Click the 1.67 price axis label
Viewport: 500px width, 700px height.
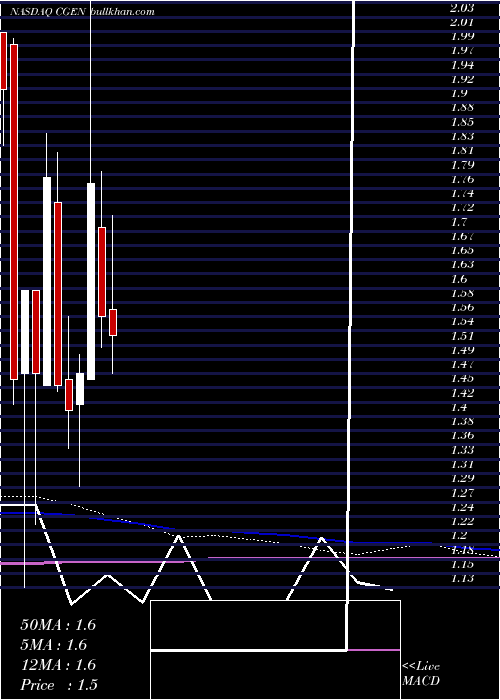(x=462, y=236)
